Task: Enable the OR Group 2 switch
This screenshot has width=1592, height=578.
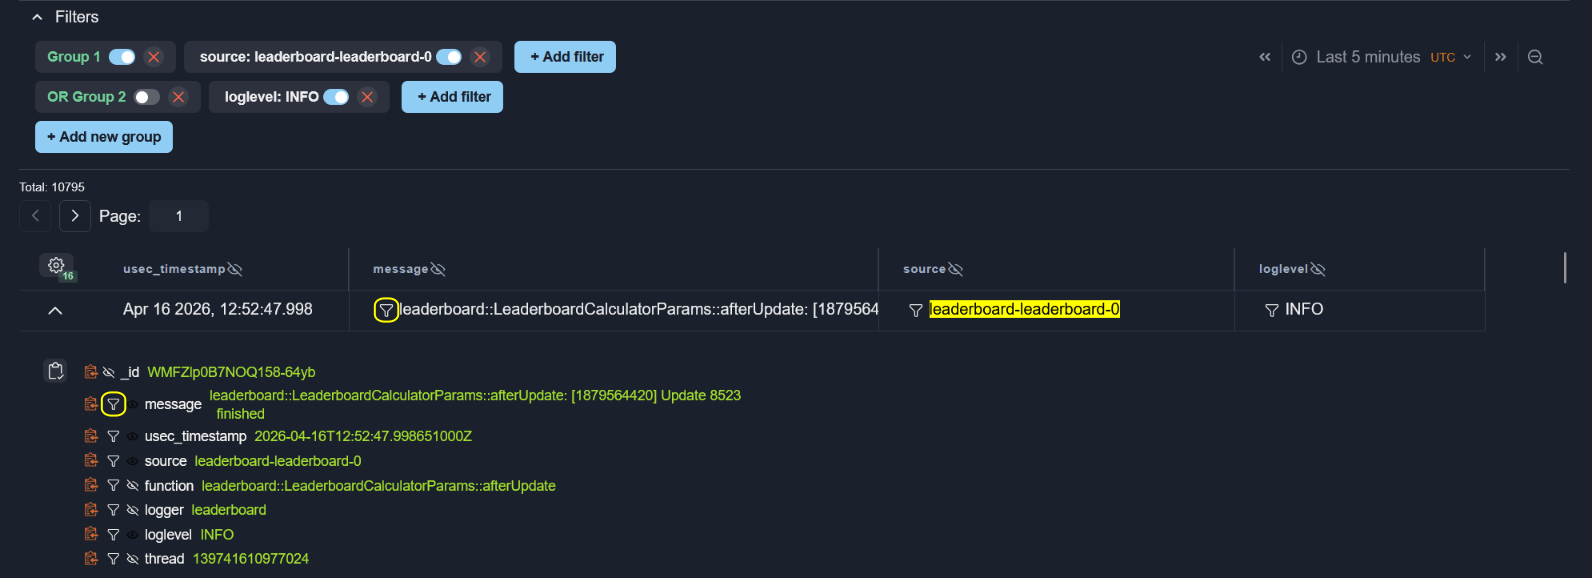Action: coord(147,97)
